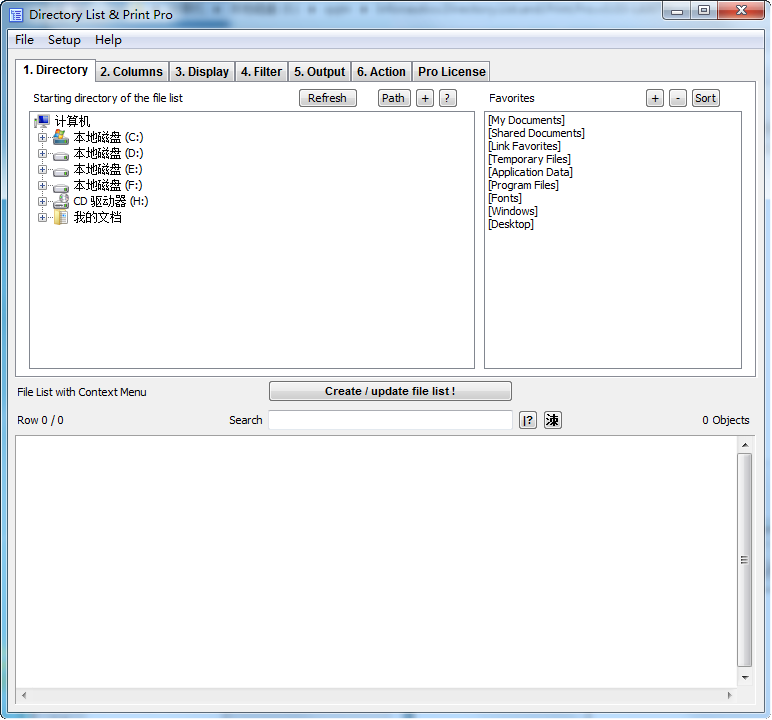Expand the 本地磁盘 (E:) node

point(42,169)
